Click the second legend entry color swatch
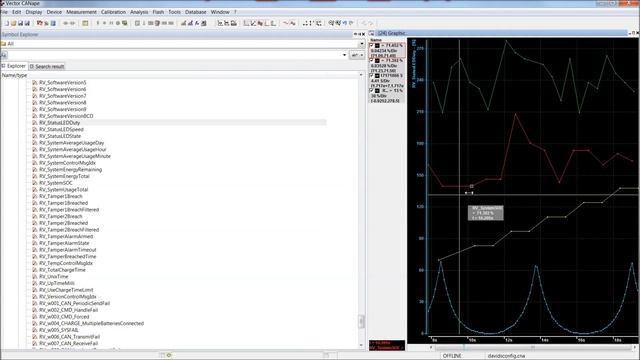Screen dimensions: 640x360 (377, 61)
